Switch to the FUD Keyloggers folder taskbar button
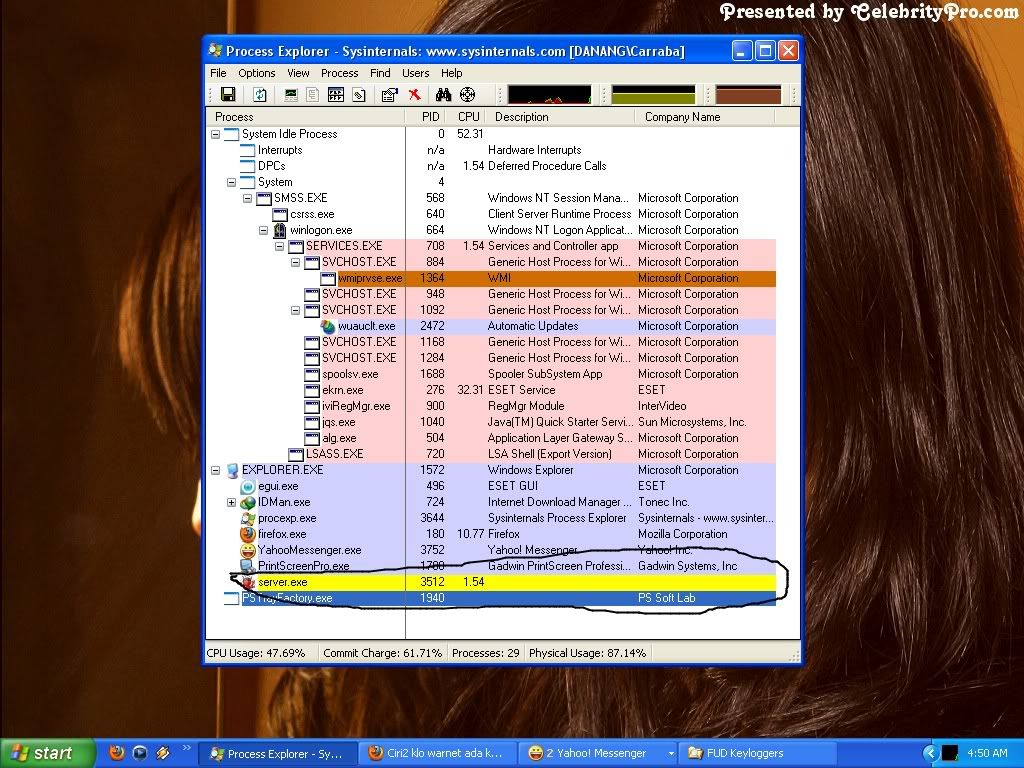Screen dimensions: 1024x768 point(758,754)
